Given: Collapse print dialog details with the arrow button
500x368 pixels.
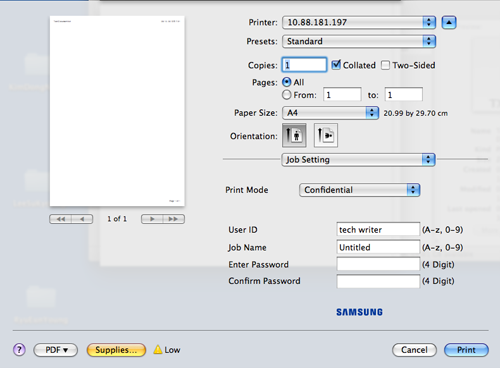Looking at the screenshot, I should click(449, 22).
